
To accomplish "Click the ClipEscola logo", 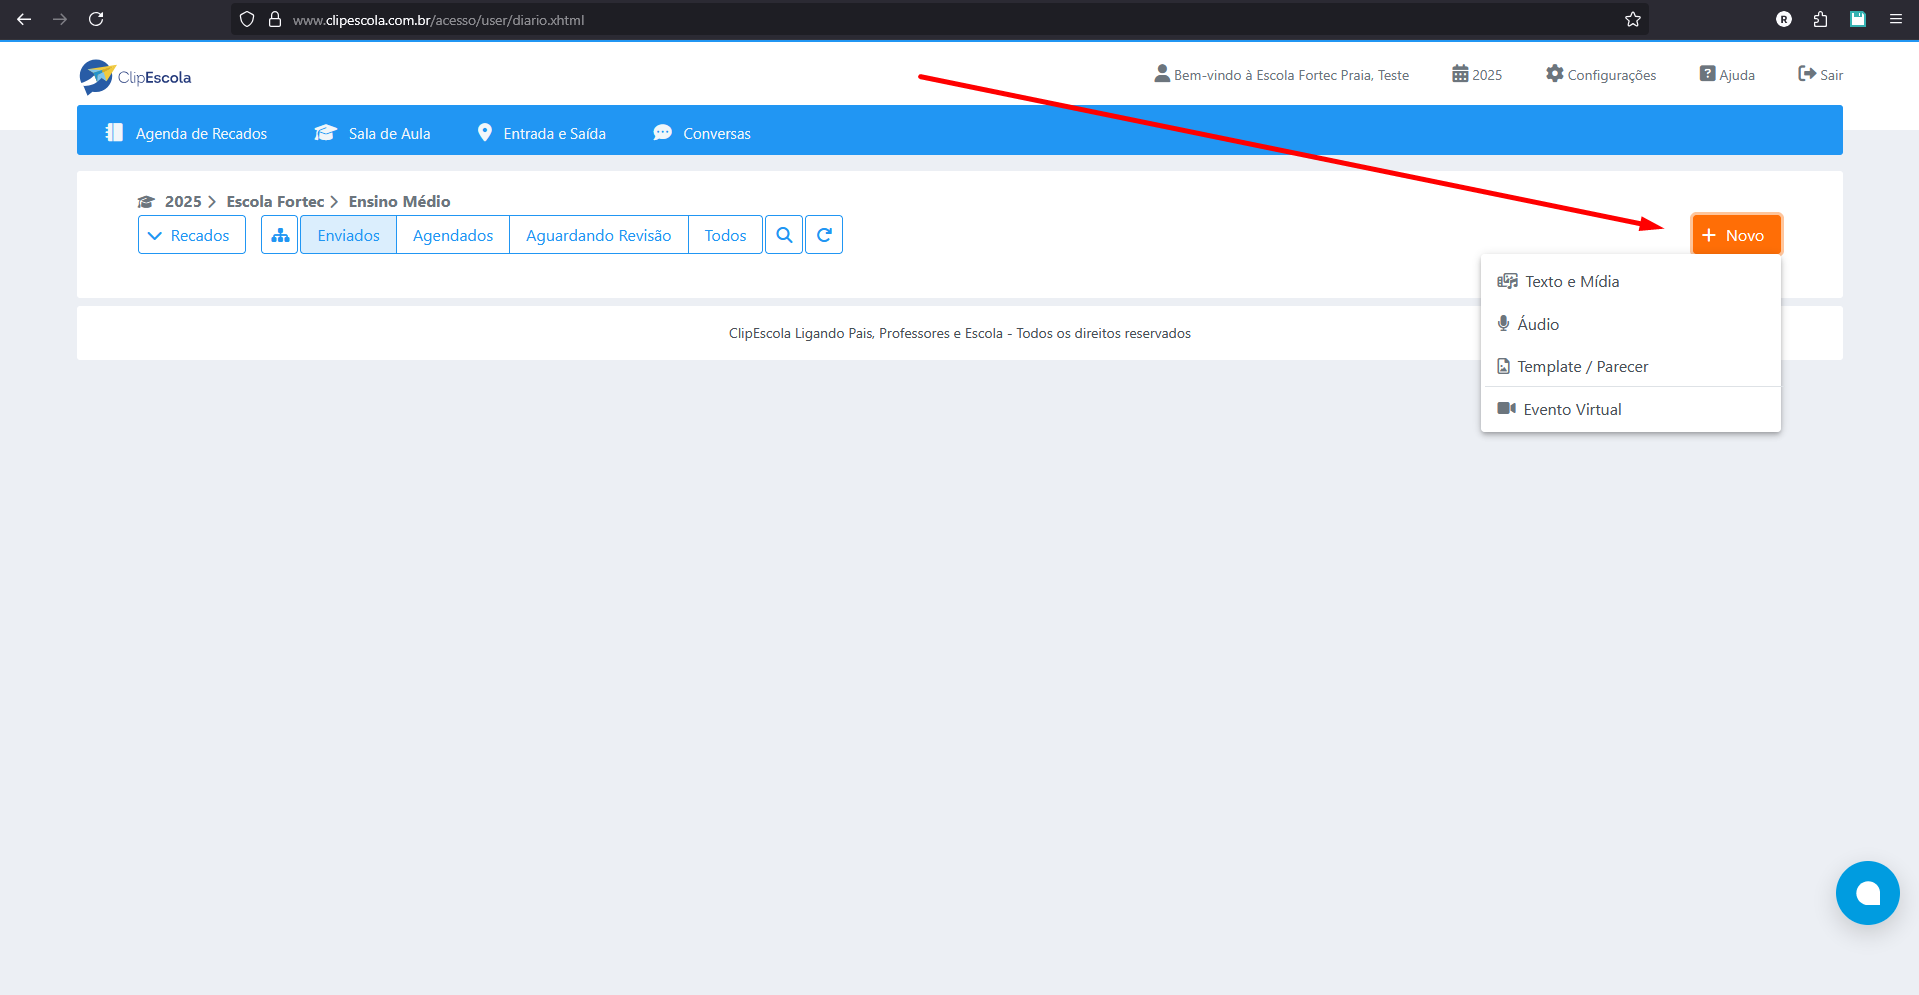I will point(135,77).
